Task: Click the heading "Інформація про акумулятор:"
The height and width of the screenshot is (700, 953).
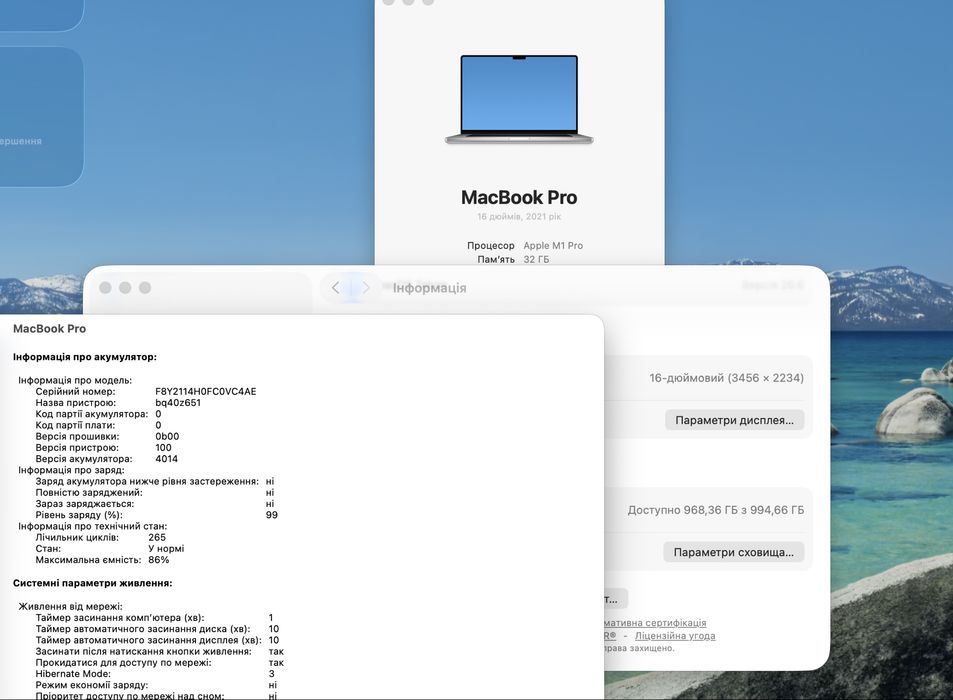Action: (x=84, y=357)
